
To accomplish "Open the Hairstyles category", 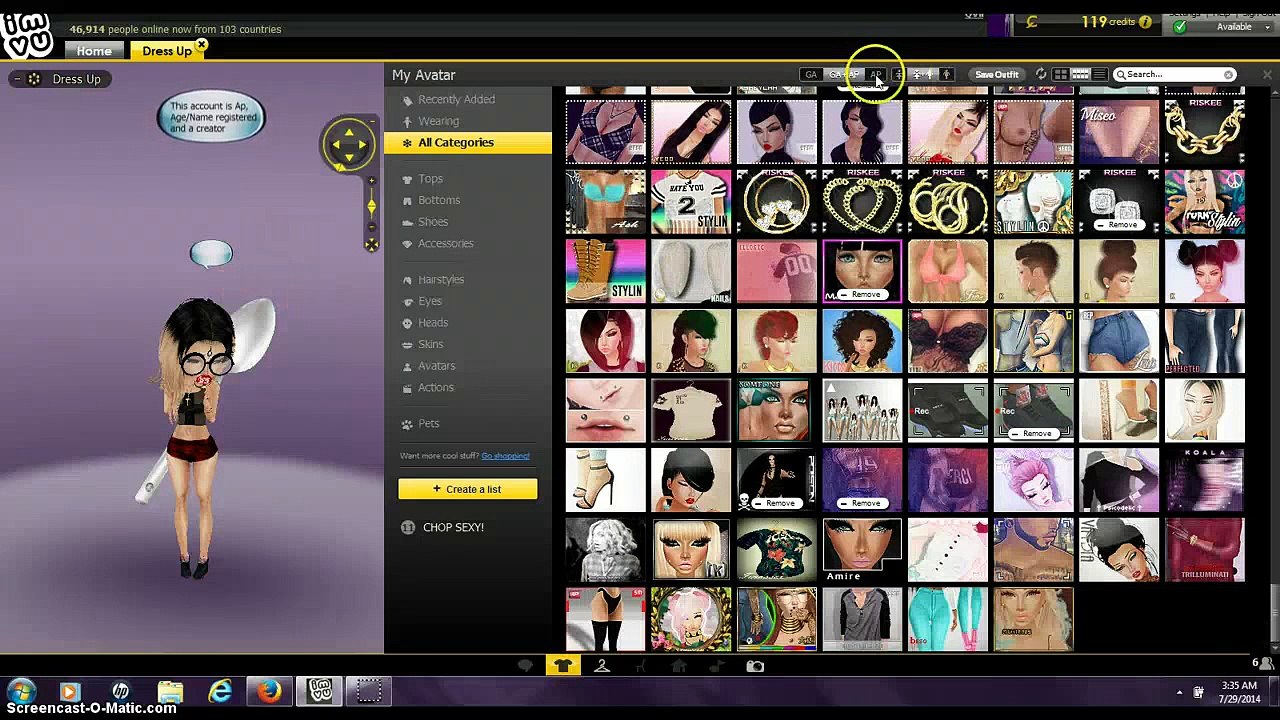I will tap(441, 280).
